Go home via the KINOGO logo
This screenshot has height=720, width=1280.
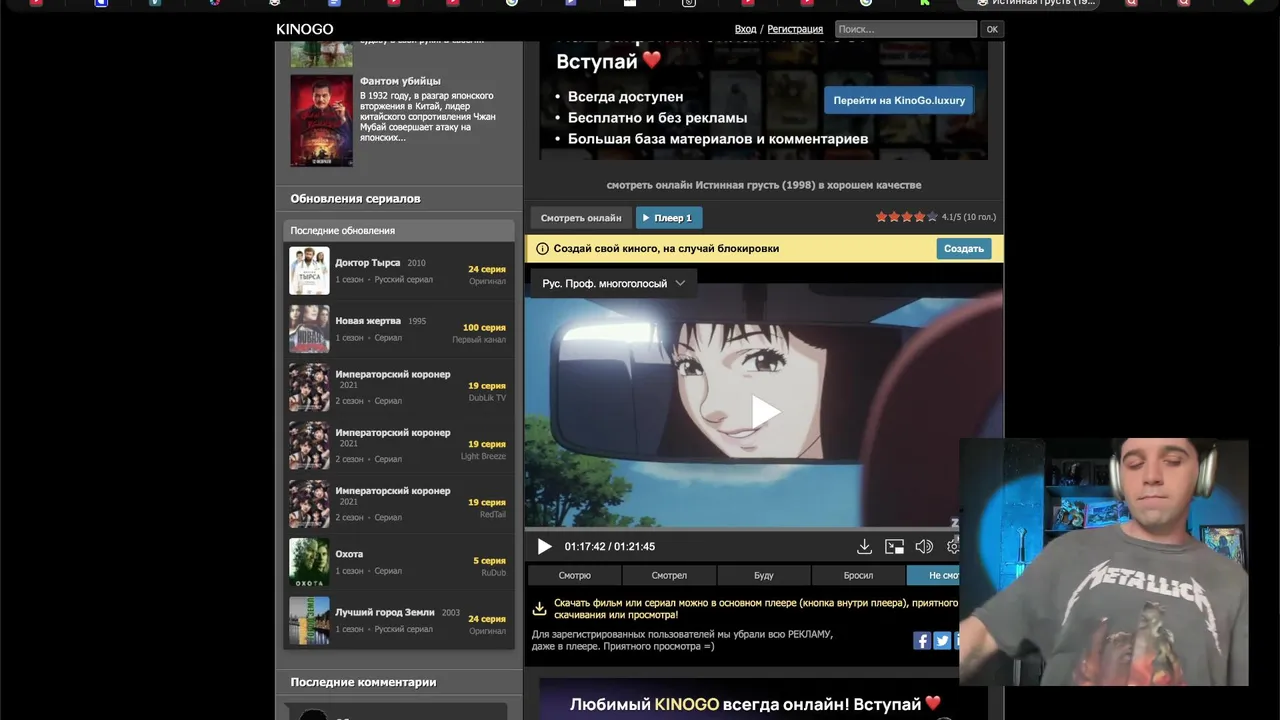(x=305, y=29)
